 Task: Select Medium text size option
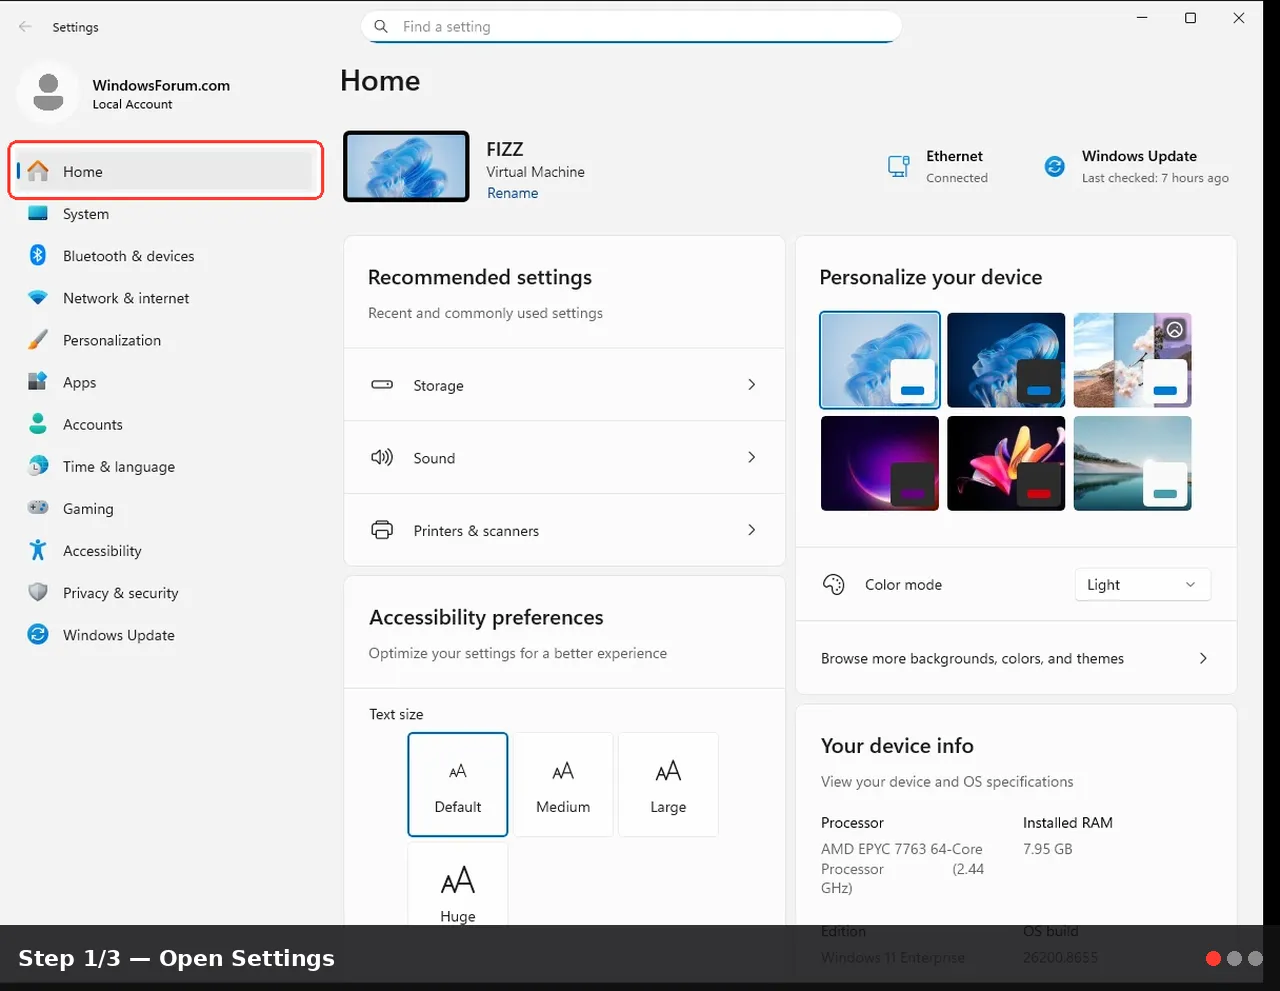[563, 784]
